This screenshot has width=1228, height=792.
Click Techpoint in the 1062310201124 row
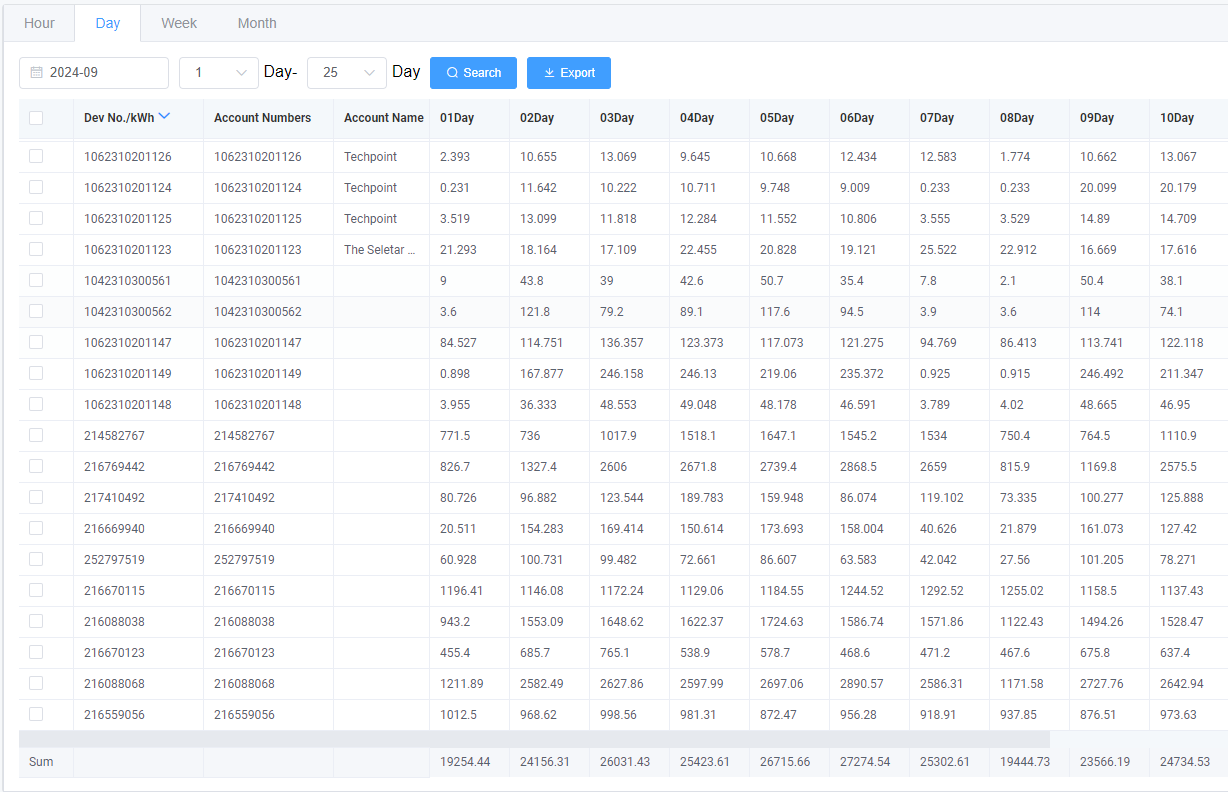tap(370, 187)
